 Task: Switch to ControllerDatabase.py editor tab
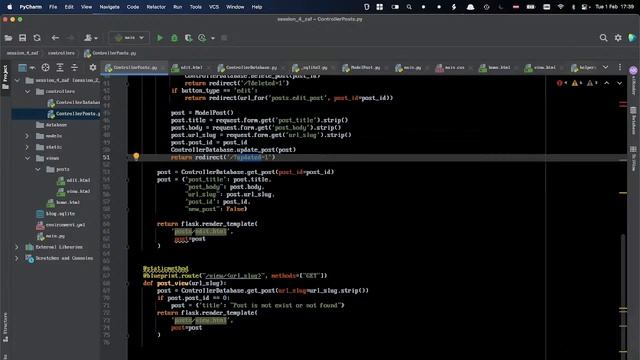coord(251,67)
